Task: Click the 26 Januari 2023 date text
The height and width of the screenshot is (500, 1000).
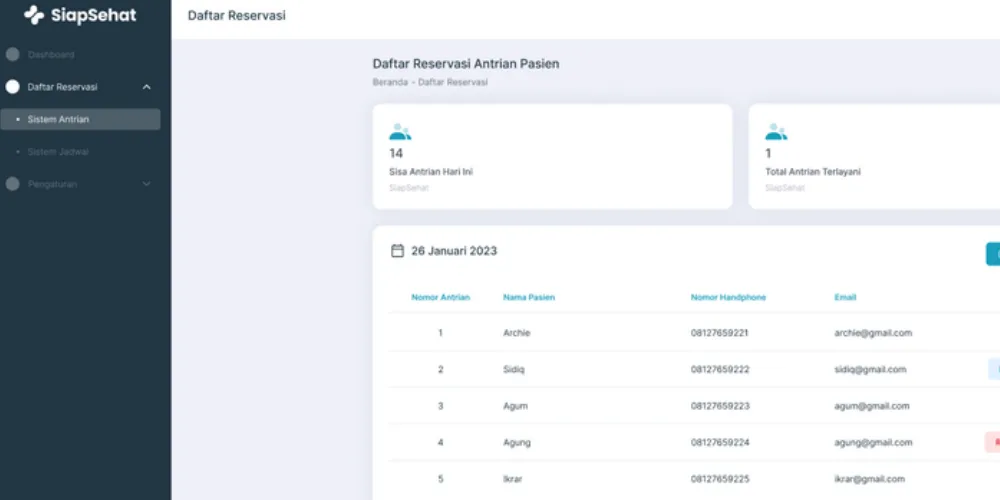Action: tap(454, 251)
